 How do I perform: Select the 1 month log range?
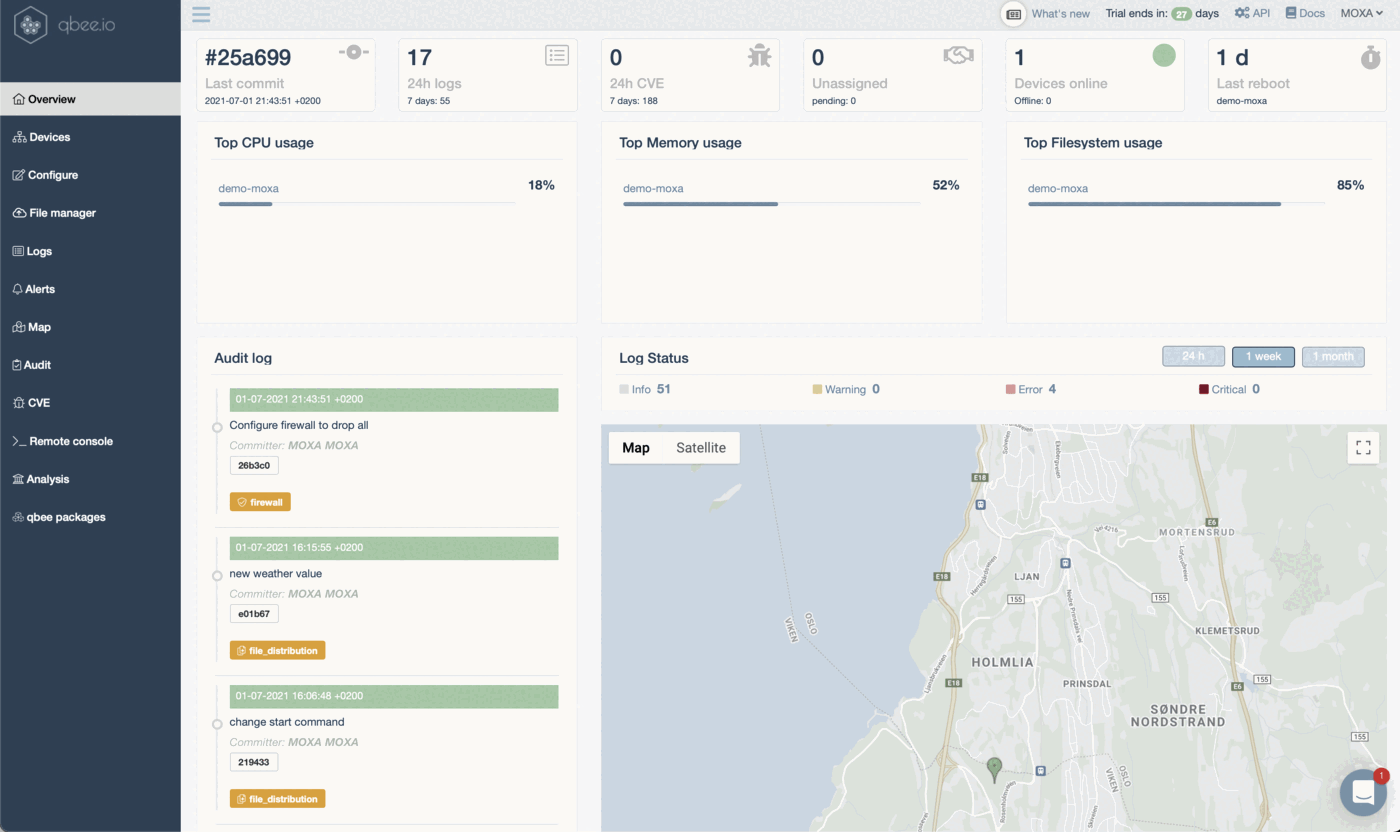coord(1333,357)
